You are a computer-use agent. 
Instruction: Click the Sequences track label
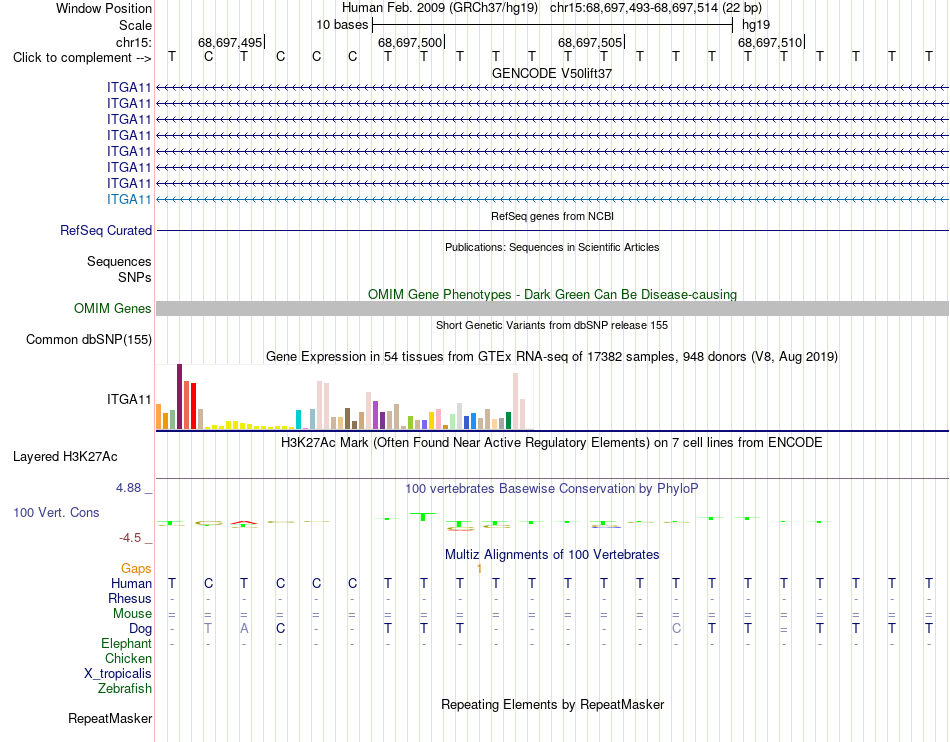119,261
